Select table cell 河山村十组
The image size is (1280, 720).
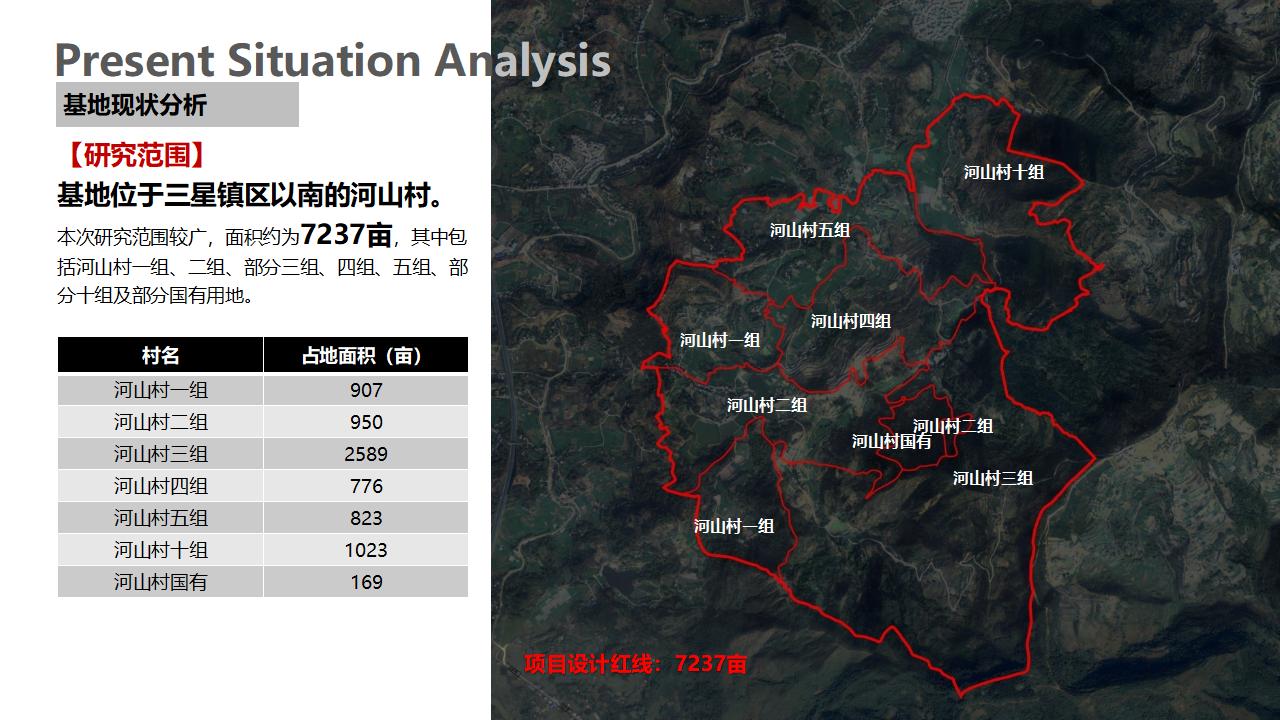coord(160,550)
